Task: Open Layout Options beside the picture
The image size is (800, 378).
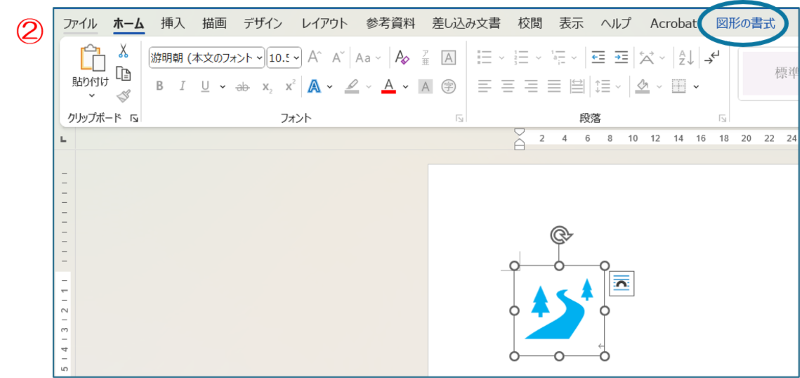Action: [622, 284]
